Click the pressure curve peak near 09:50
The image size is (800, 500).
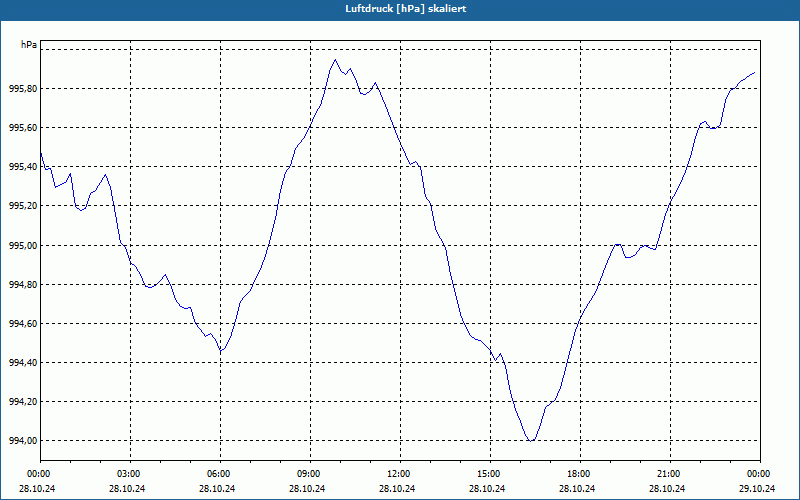(335, 60)
